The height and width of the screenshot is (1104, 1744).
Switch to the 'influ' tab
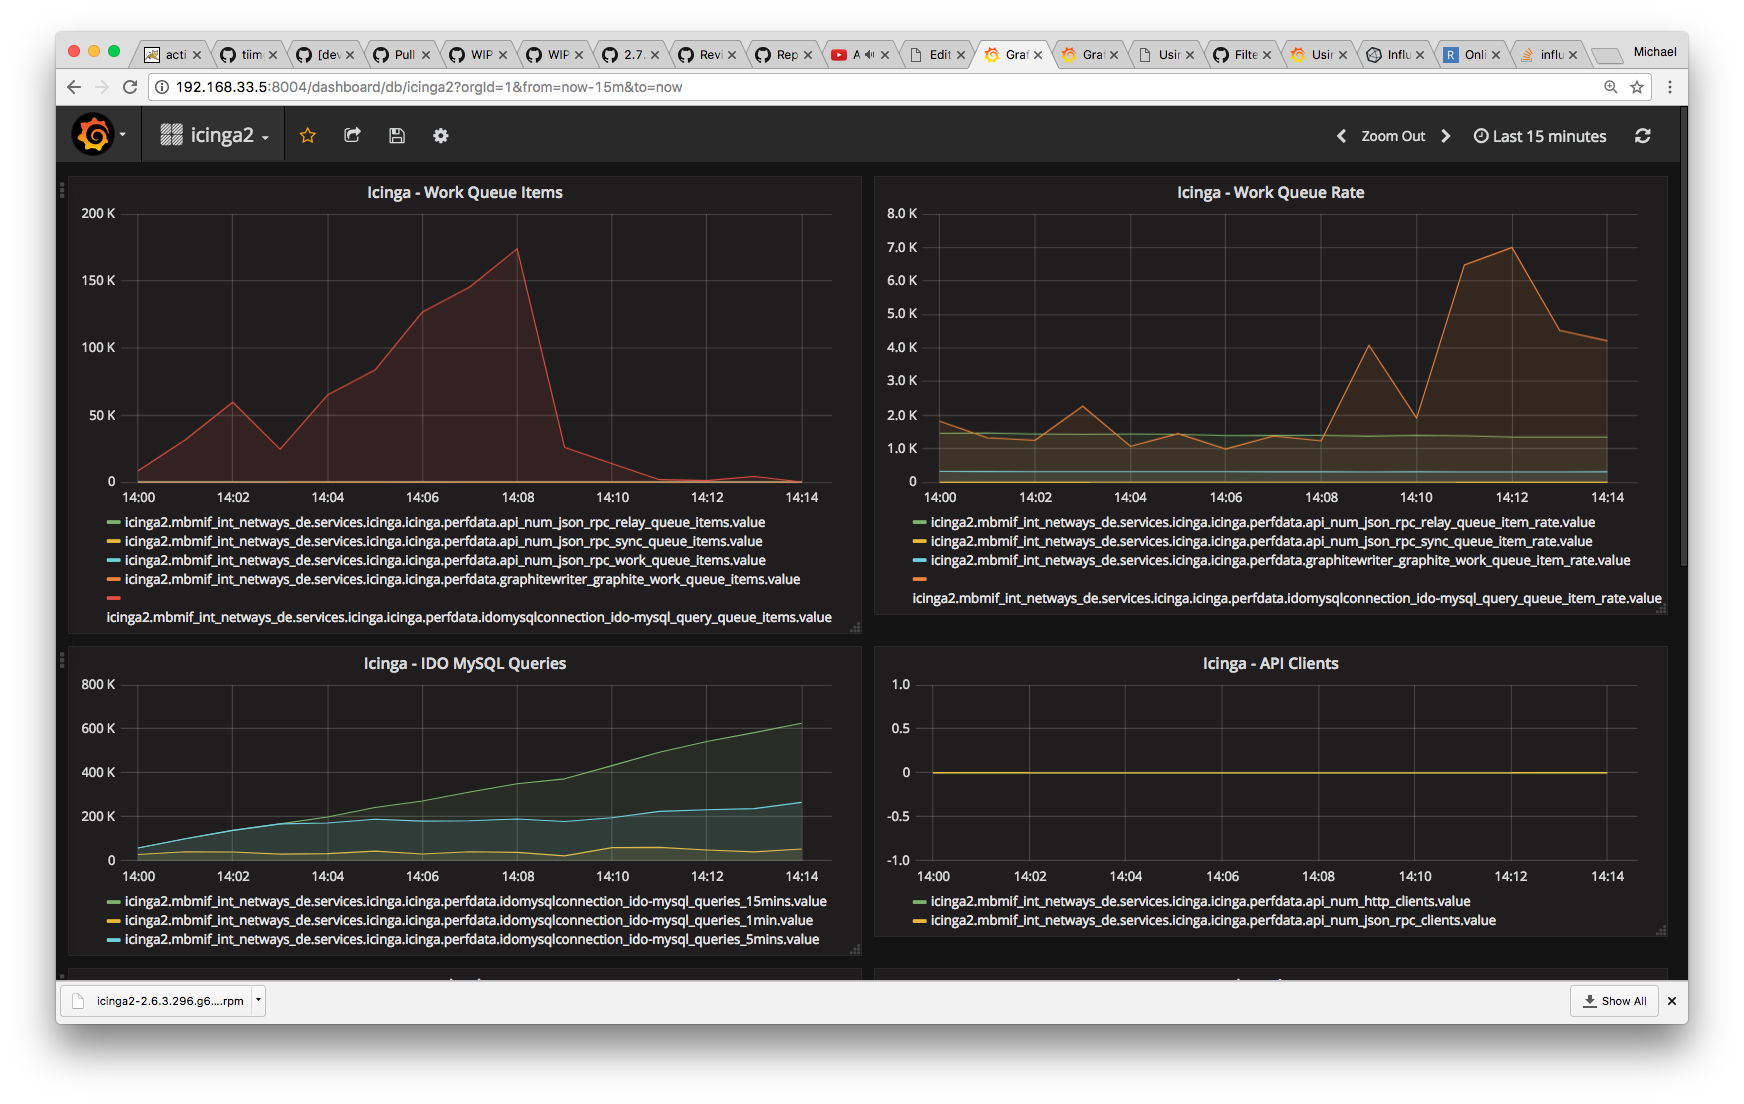click(x=1548, y=55)
